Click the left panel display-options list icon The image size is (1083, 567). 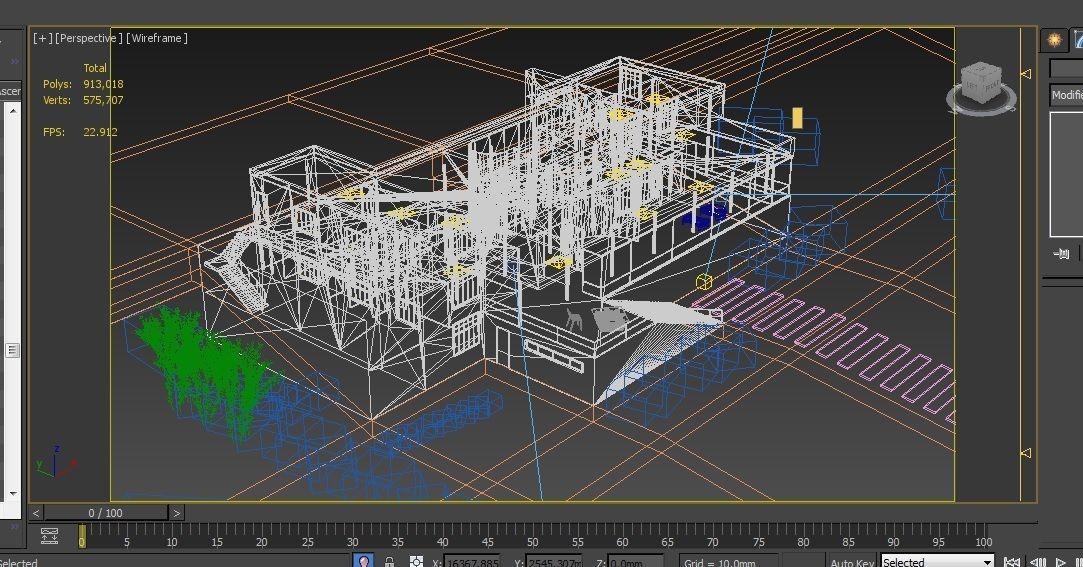click(12, 350)
